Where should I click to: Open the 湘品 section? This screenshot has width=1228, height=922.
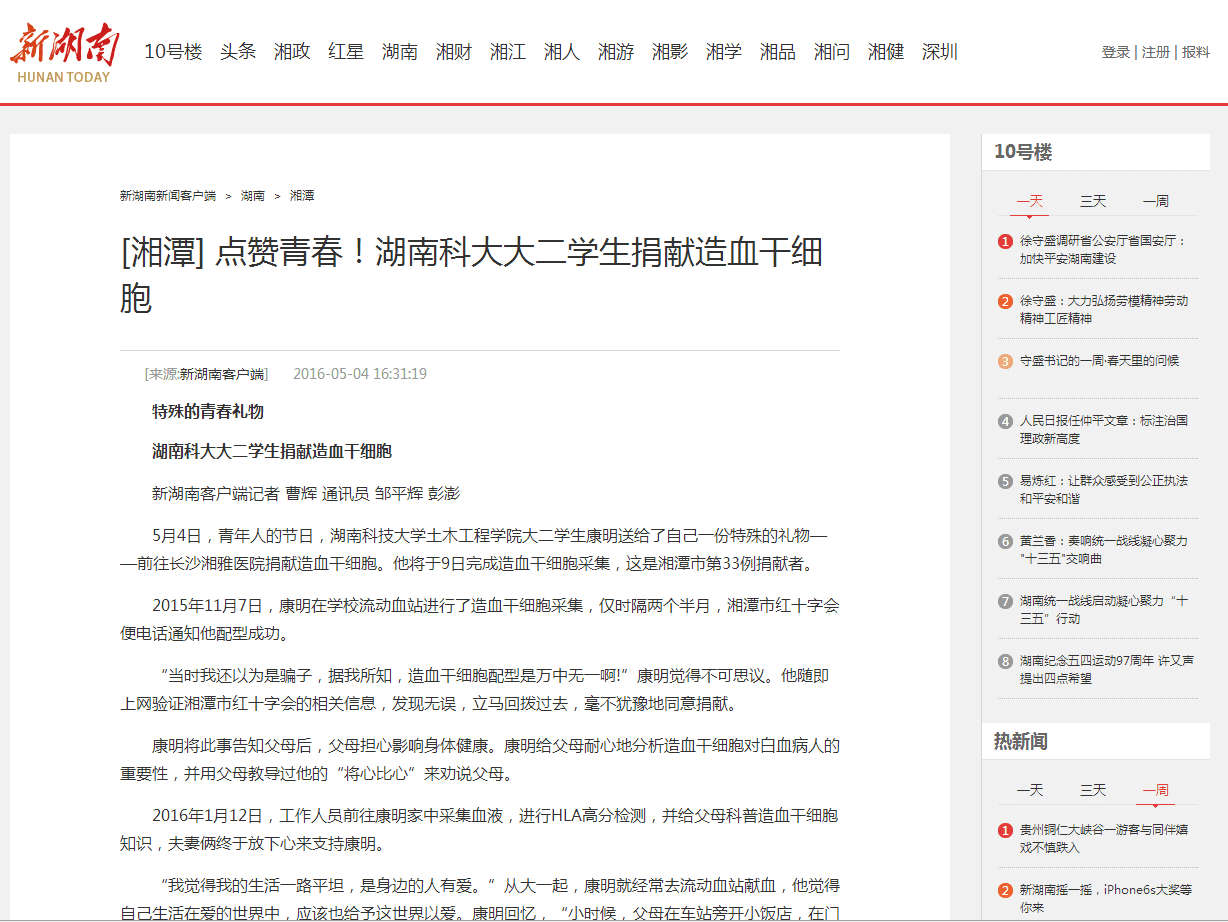(778, 52)
